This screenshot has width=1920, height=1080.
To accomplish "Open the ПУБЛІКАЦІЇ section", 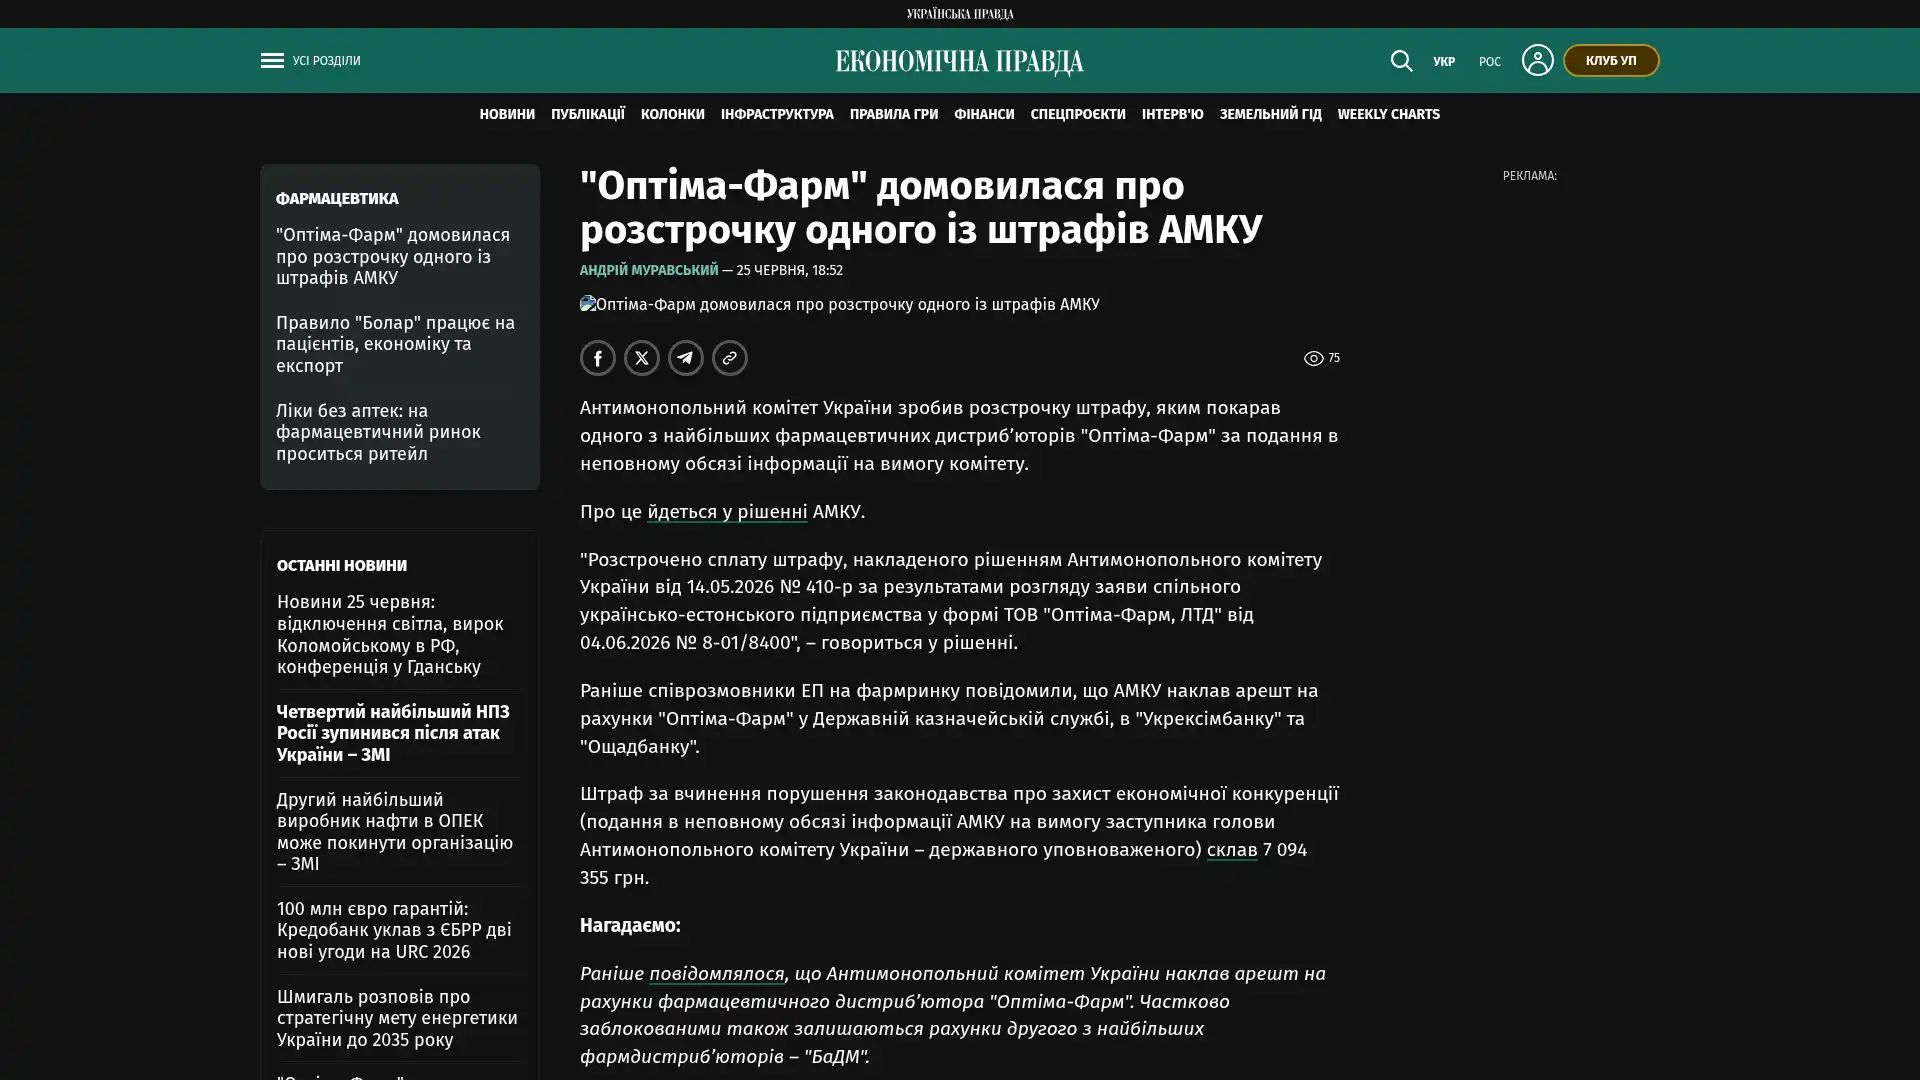I will click(588, 115).
